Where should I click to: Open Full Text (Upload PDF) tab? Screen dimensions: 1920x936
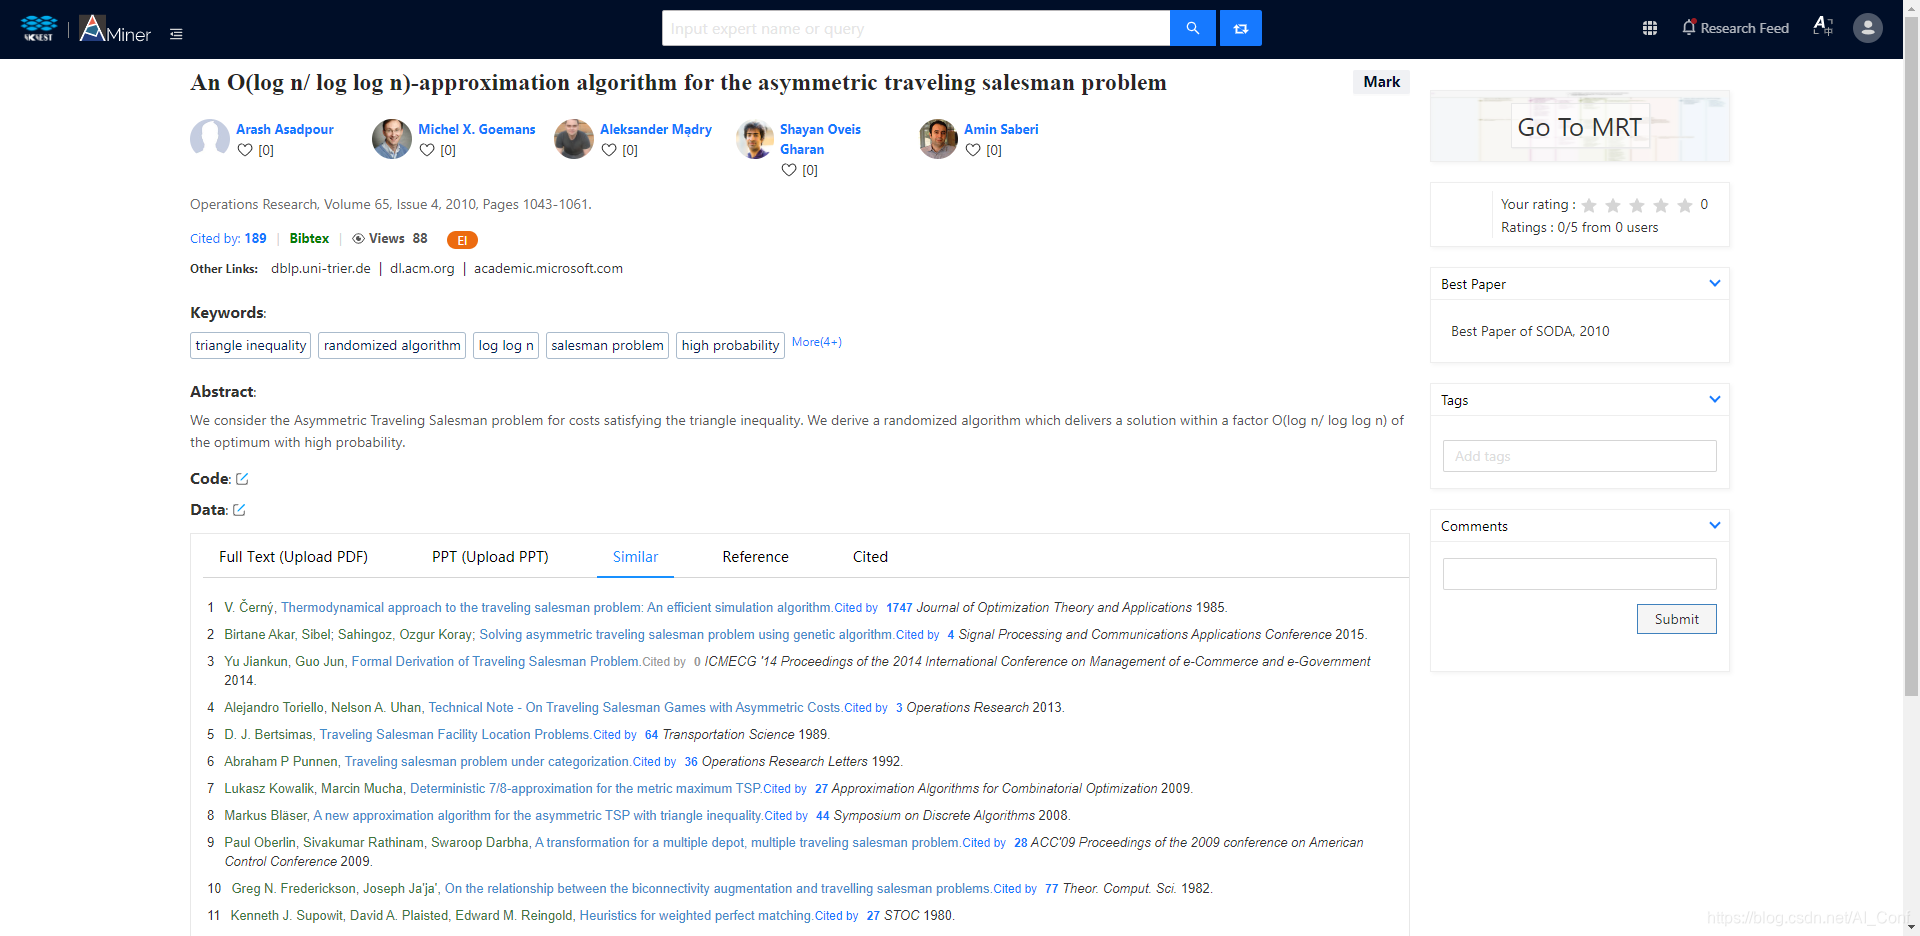pyautogui.click(x=293, y=557)
